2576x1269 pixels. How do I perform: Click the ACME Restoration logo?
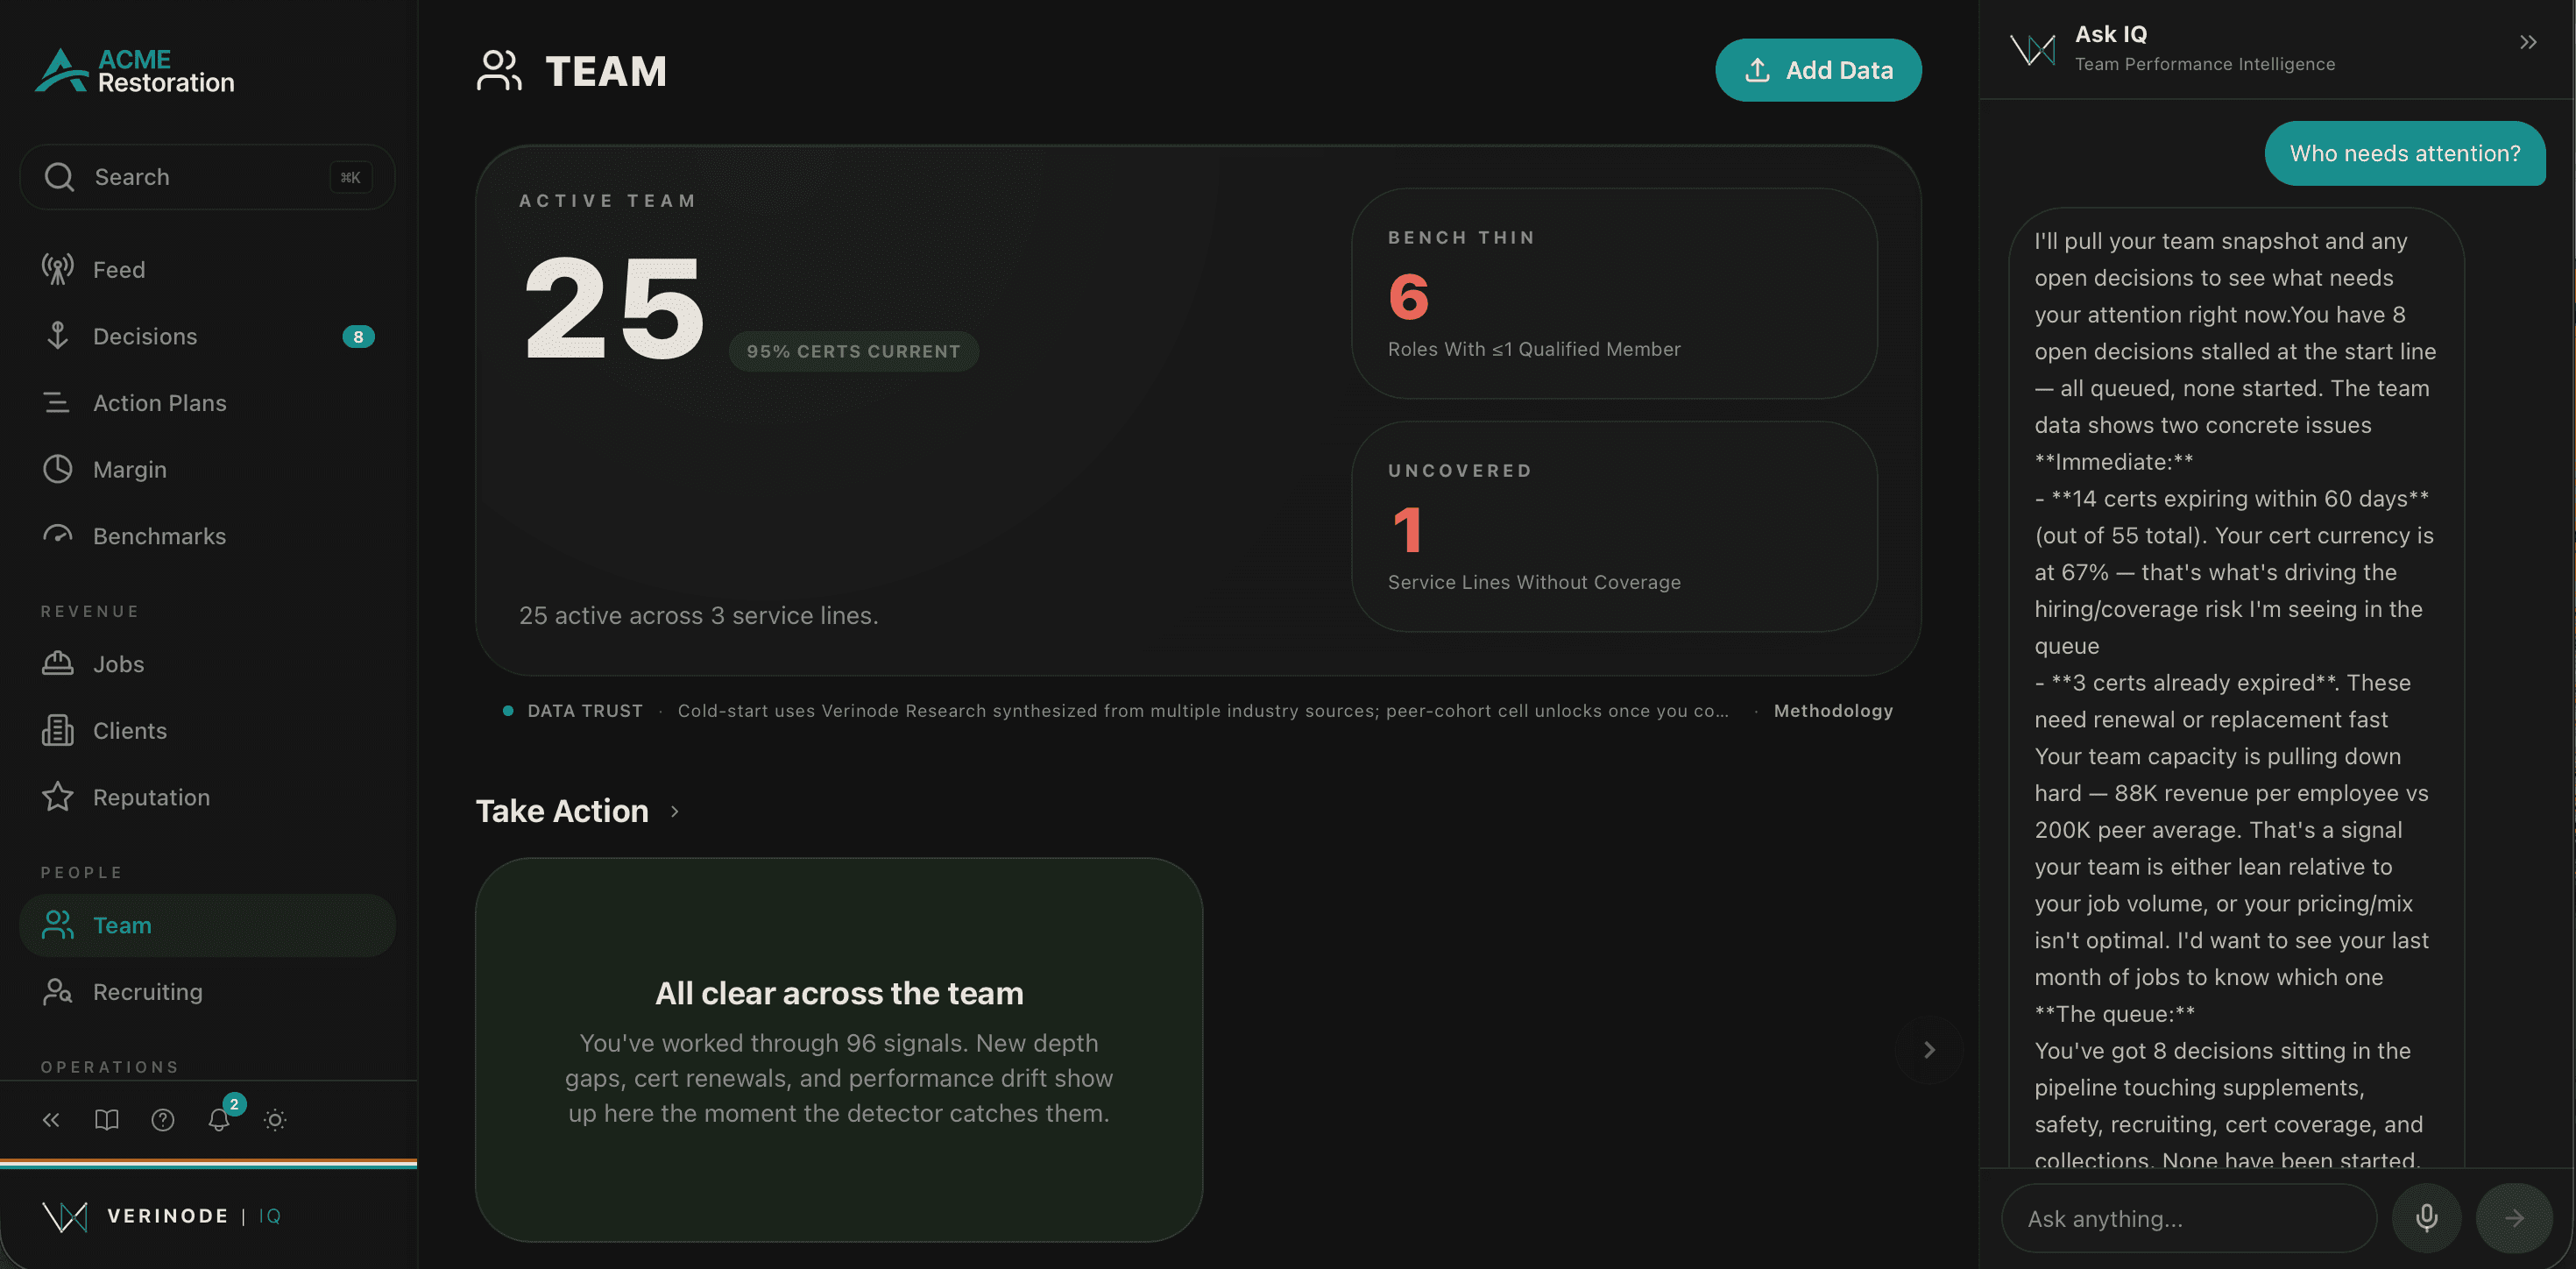pyautogui.click(x=135, y=71)
